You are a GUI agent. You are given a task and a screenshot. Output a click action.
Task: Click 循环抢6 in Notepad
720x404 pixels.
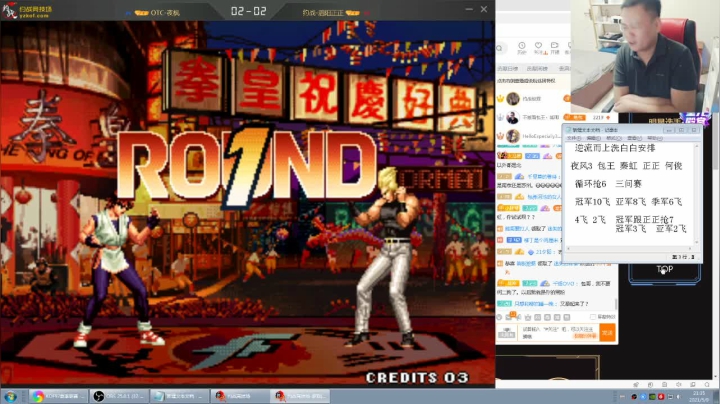591,184
